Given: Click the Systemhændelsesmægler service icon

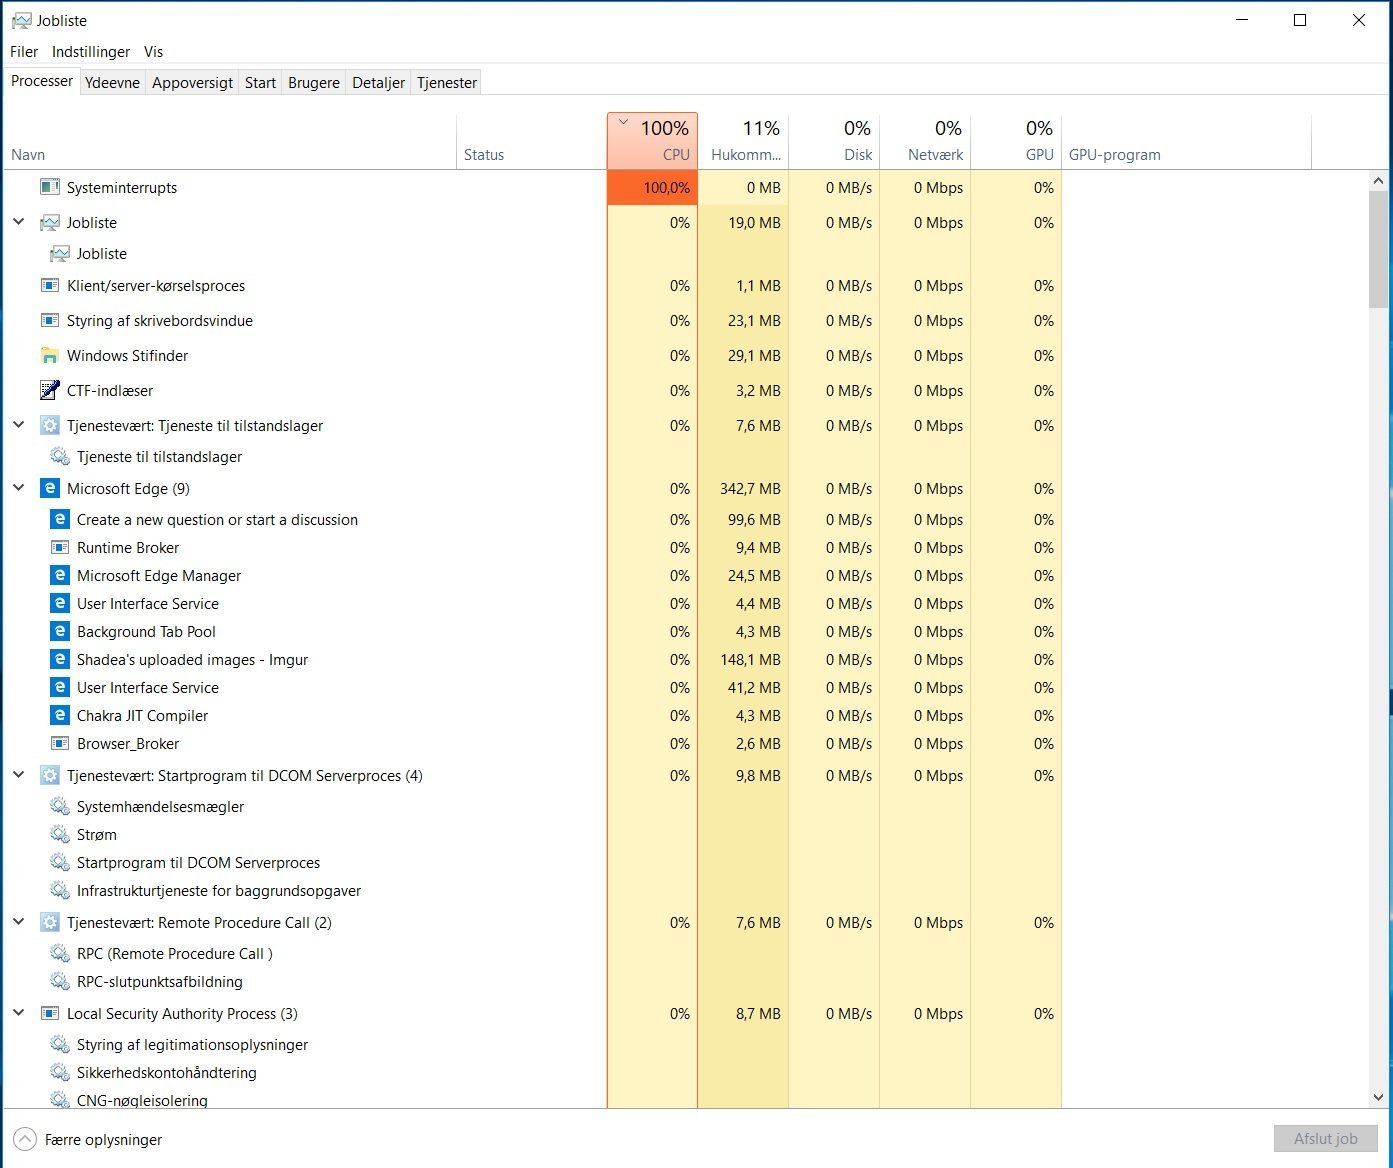Looking at the screenshot, I should point(59,806).
